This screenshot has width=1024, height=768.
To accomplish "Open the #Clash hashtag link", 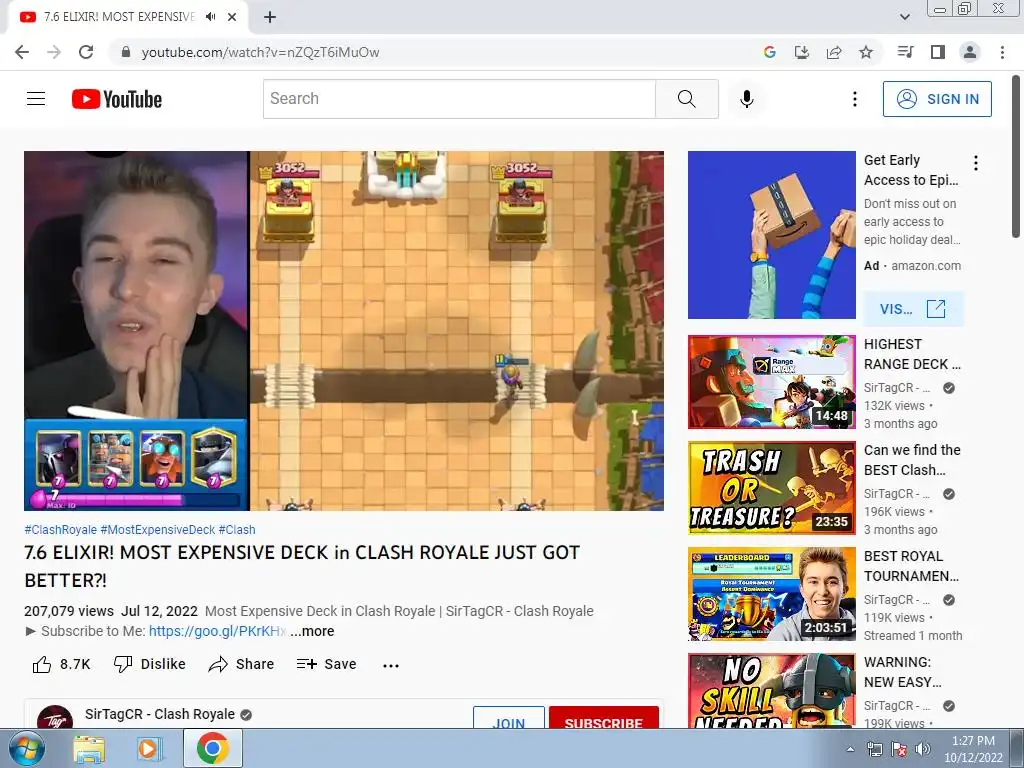I will pyautogui.click(x=237, y=530).
